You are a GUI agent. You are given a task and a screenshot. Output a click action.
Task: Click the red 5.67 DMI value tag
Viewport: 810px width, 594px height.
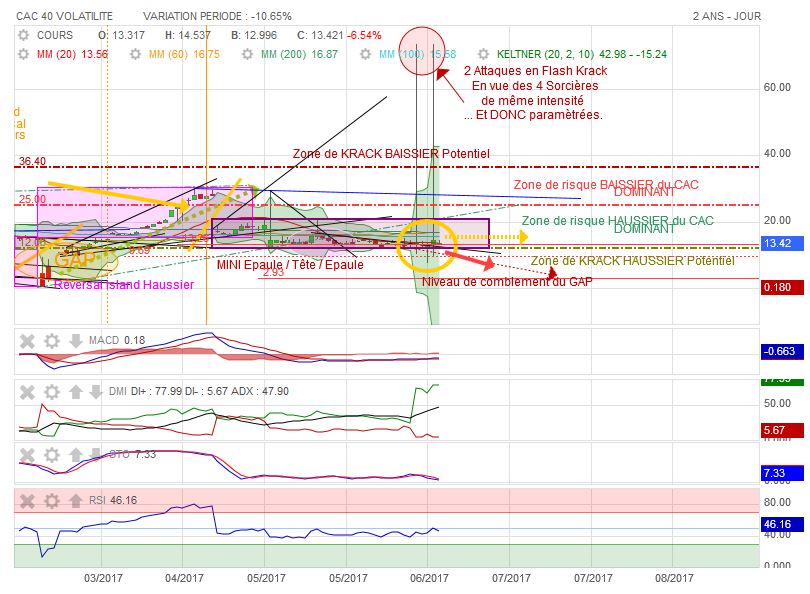pos(782,430)
